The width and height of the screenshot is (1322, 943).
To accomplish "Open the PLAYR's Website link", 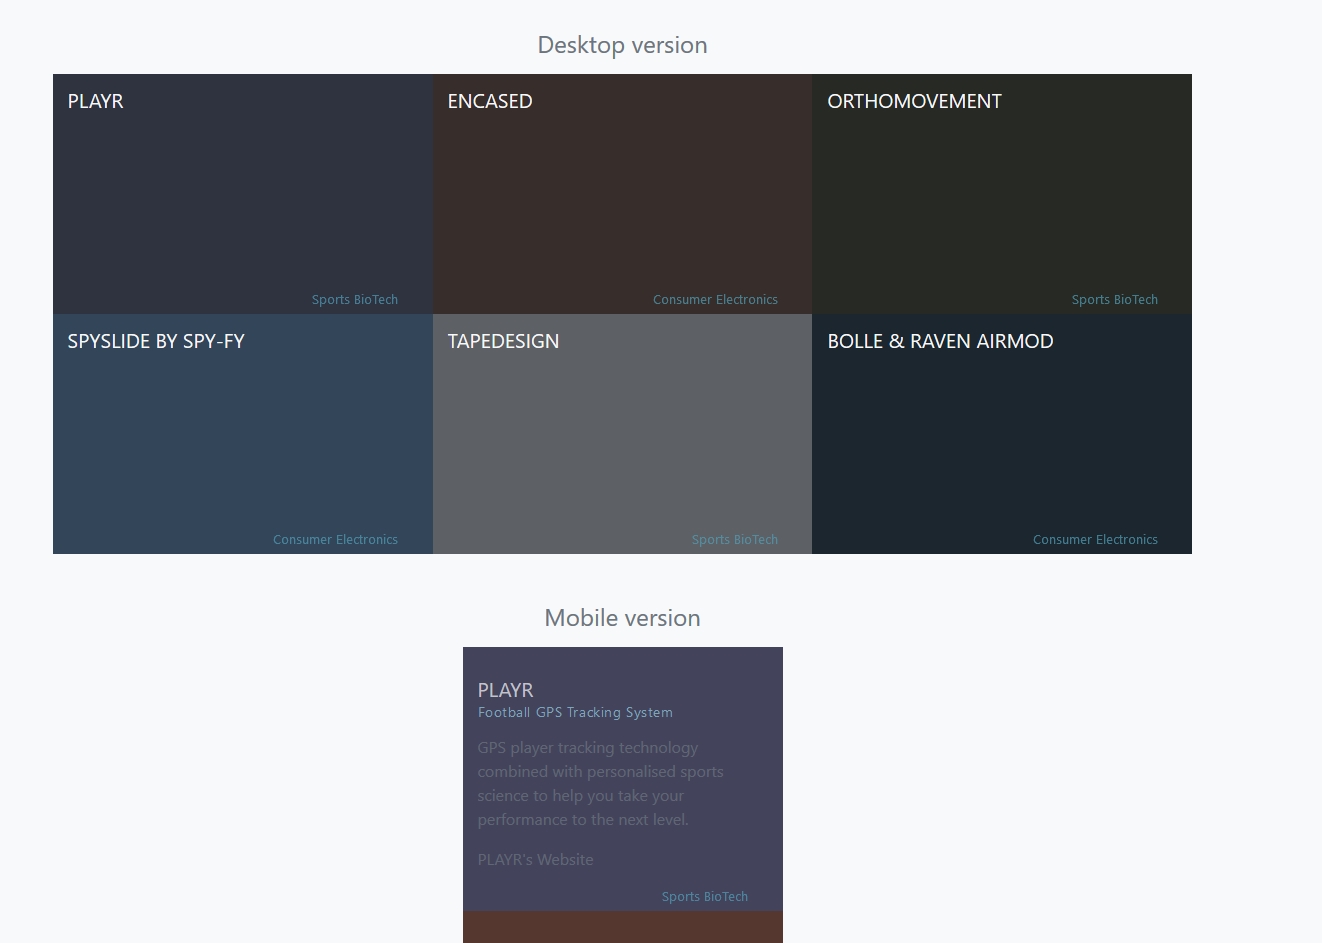I will pos(535,860).
